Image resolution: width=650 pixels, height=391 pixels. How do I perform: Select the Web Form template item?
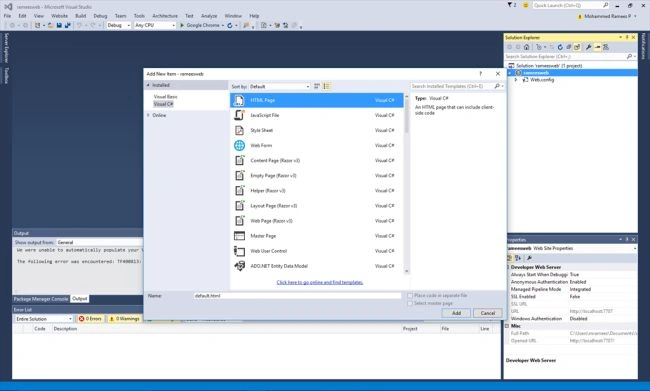pos(316,146)
